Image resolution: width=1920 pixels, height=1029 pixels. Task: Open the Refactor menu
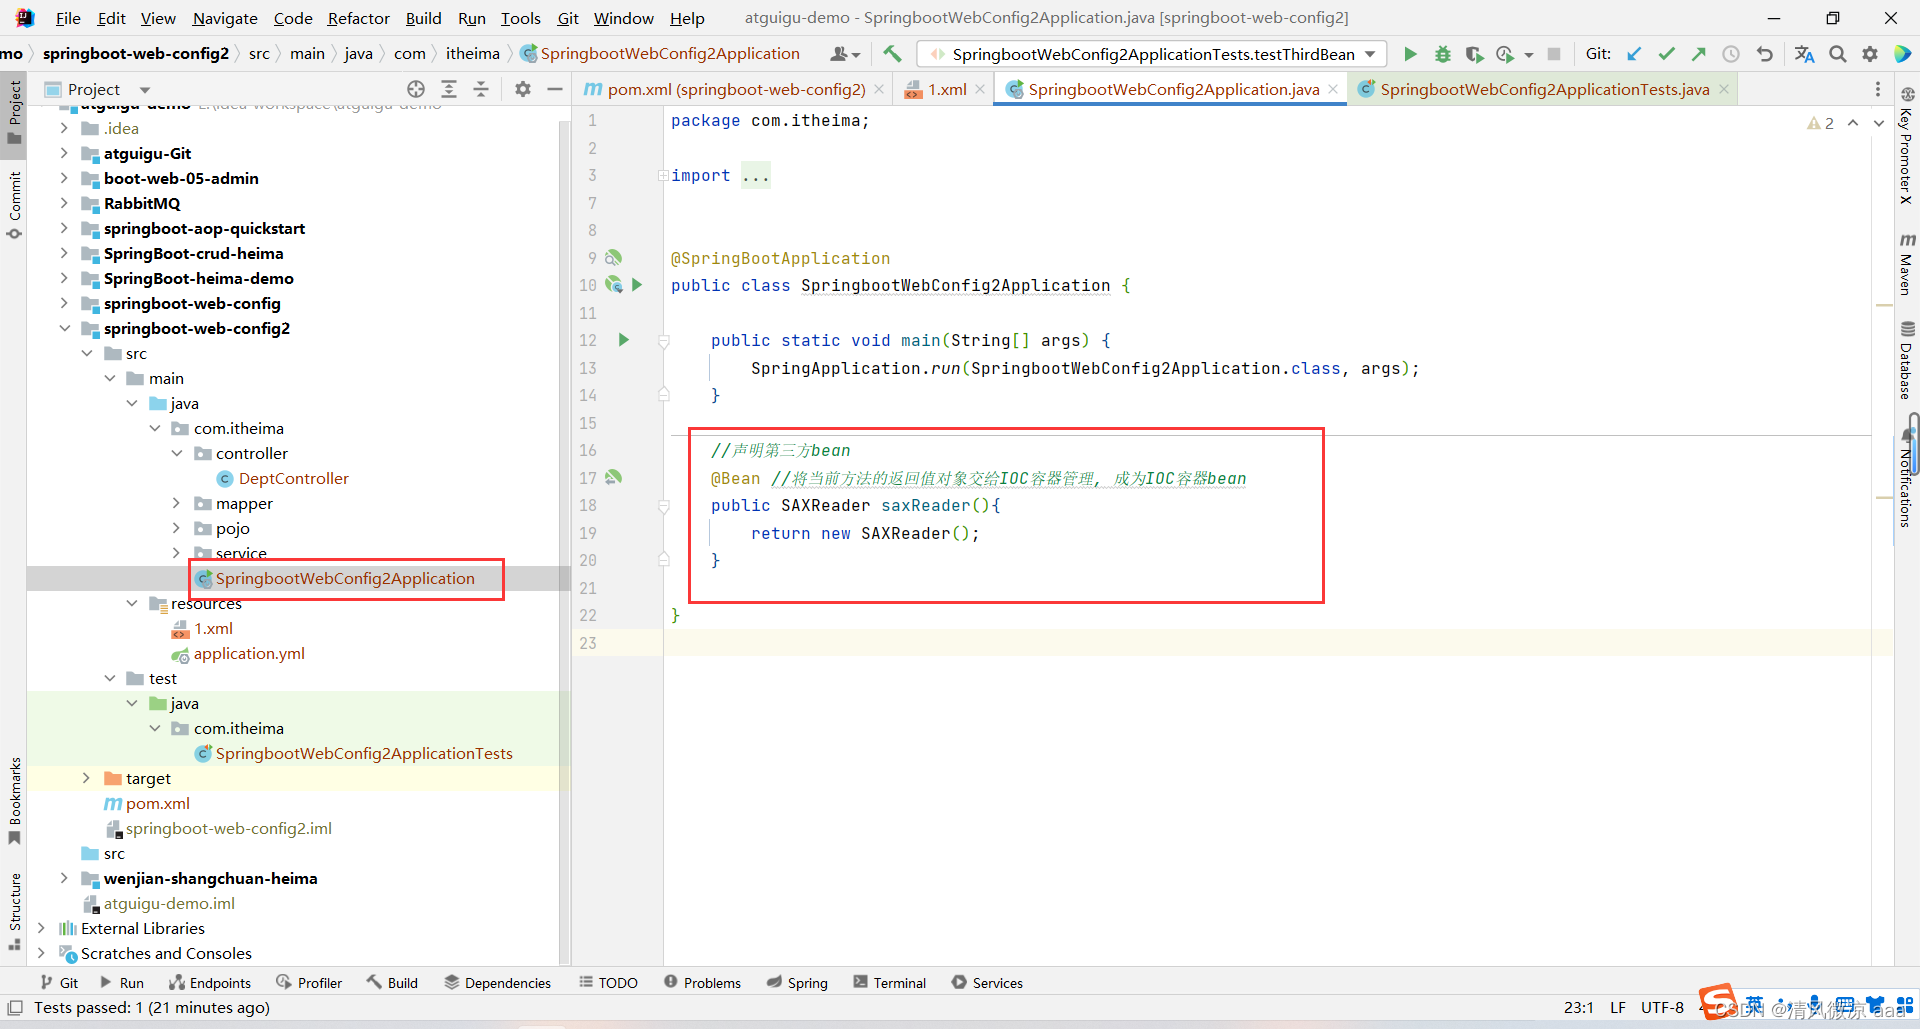[358, 18]
